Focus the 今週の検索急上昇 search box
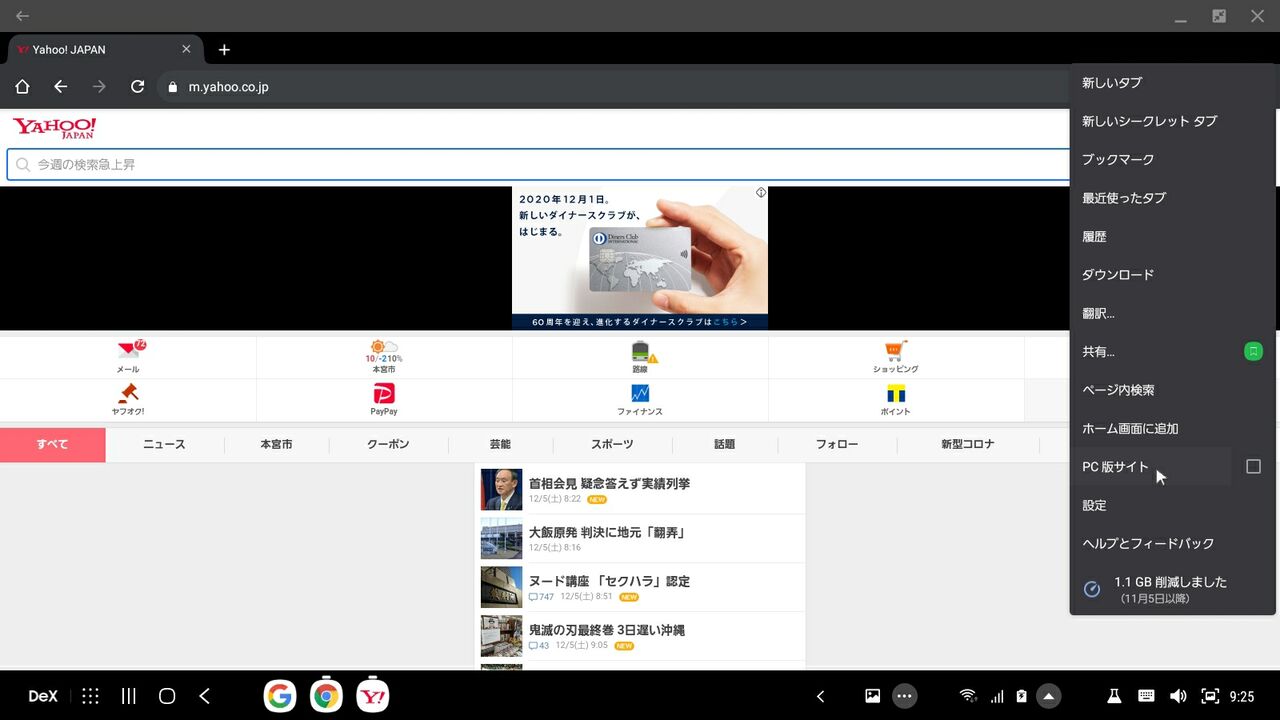This screenshot has width=1280, height=720. (x=540, y=164)
